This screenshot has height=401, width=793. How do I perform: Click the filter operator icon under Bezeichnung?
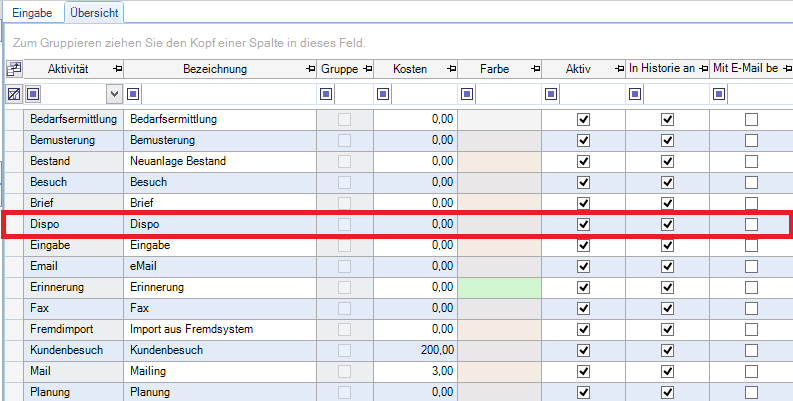click(x=134, y=94)
